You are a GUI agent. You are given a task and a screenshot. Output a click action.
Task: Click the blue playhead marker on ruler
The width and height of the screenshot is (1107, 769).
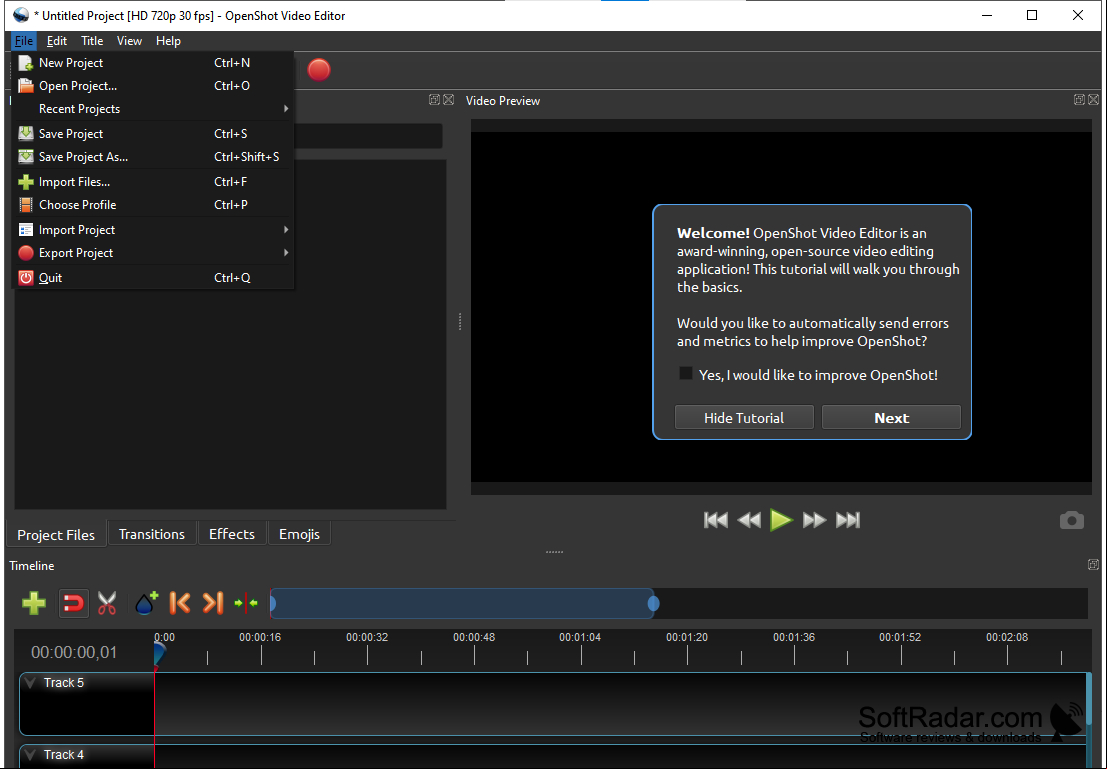pyautogui.click(x=159, y=654)
